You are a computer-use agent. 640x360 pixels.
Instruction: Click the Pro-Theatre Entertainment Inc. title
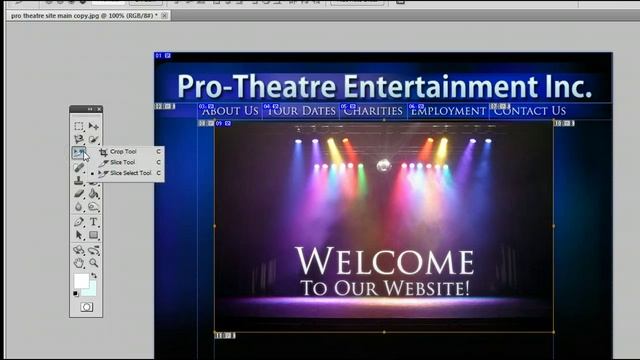tap(384, 86)
